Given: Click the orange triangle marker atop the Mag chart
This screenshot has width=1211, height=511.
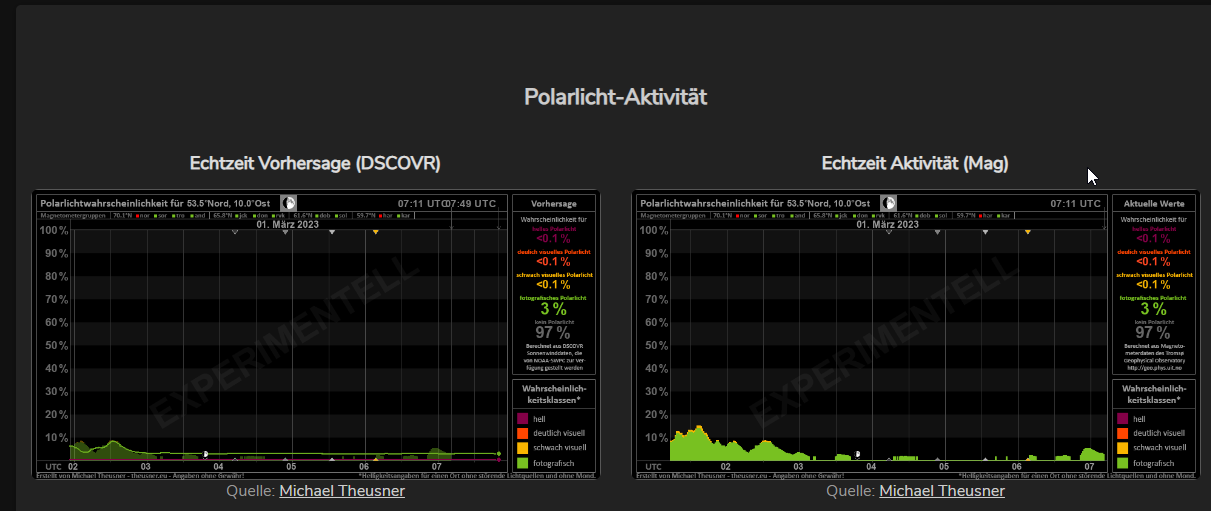Looking at the screenshot, I should [x=1027, y=232].
